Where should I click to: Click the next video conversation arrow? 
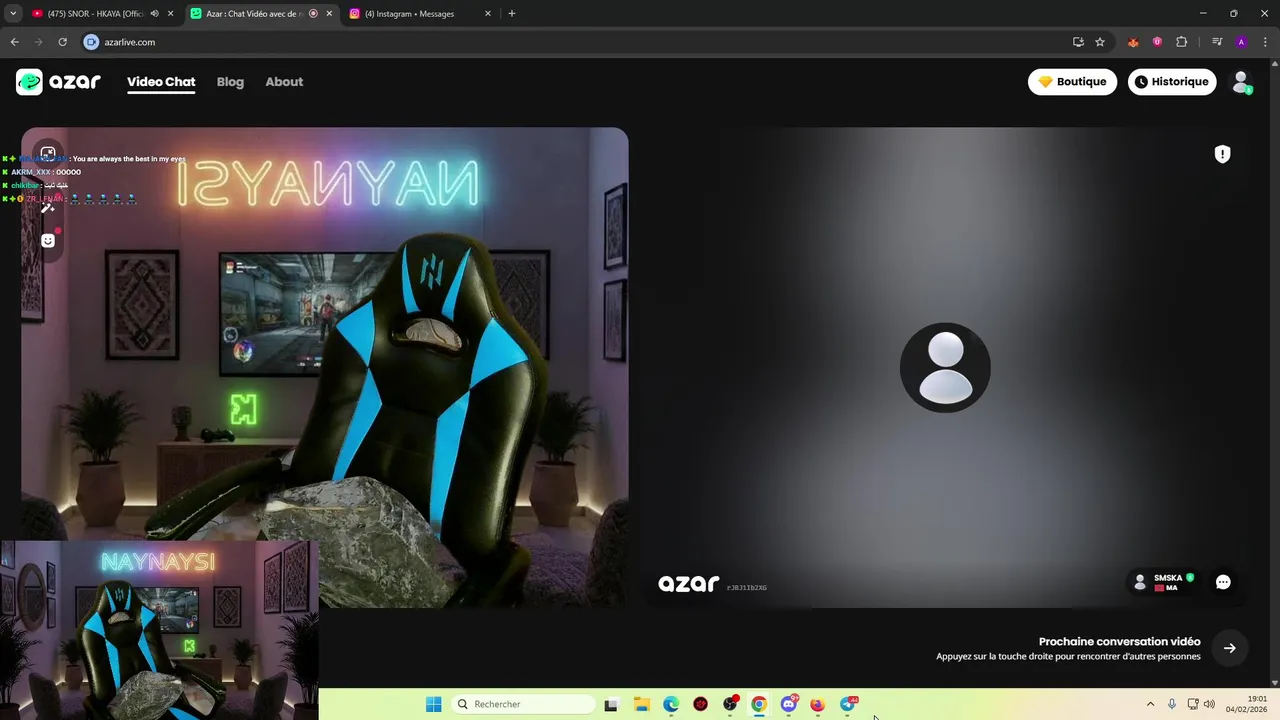pos(1229,648)
